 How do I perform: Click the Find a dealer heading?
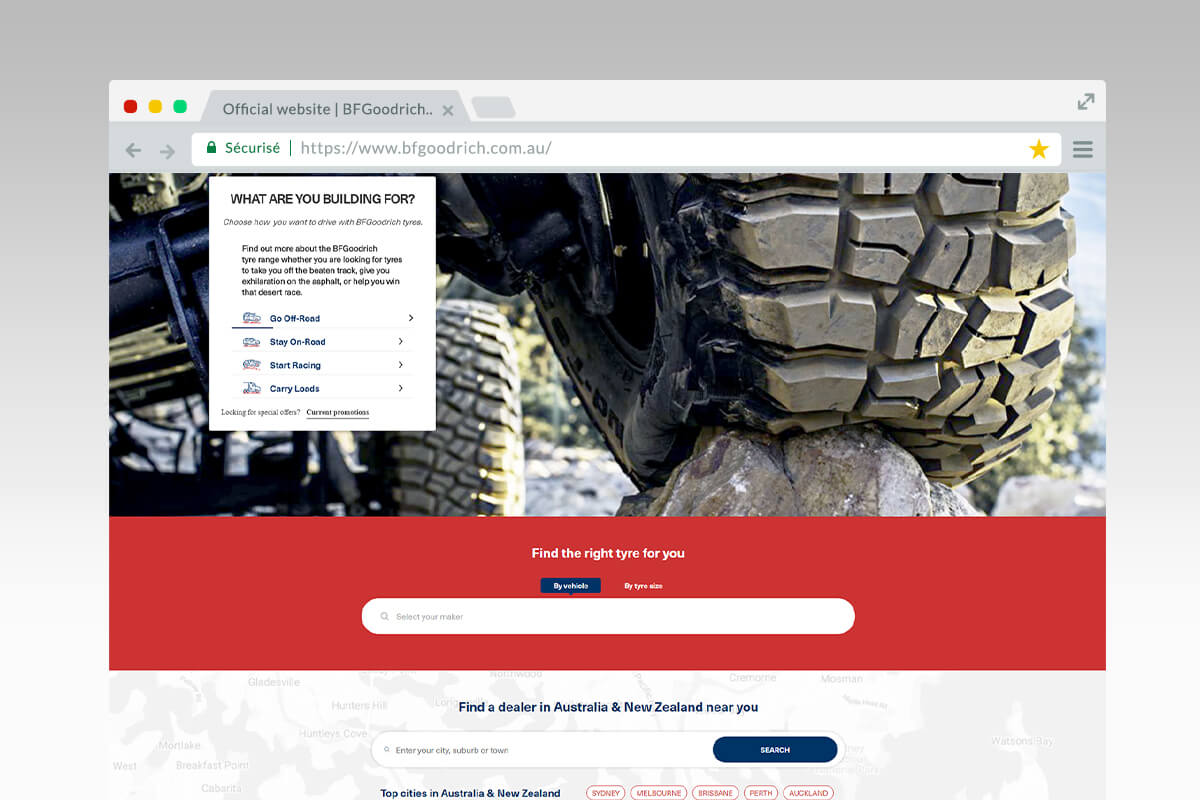(608, 707)
